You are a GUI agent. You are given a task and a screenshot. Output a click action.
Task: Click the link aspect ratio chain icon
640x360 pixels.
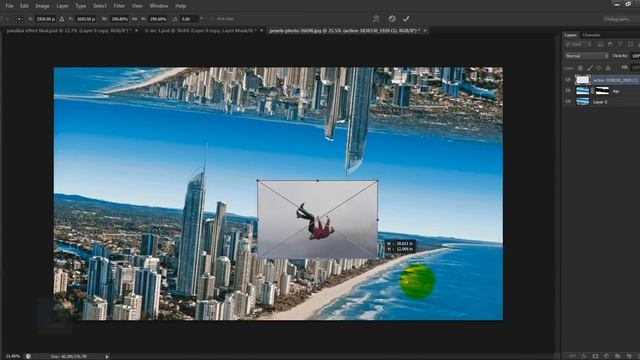coord(134,19)
